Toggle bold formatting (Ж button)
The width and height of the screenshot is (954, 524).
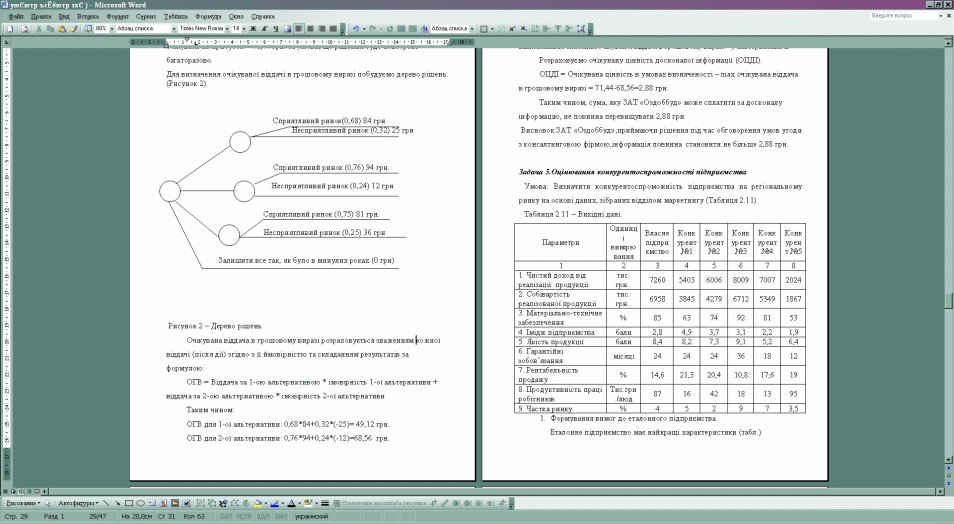(253, 29)
